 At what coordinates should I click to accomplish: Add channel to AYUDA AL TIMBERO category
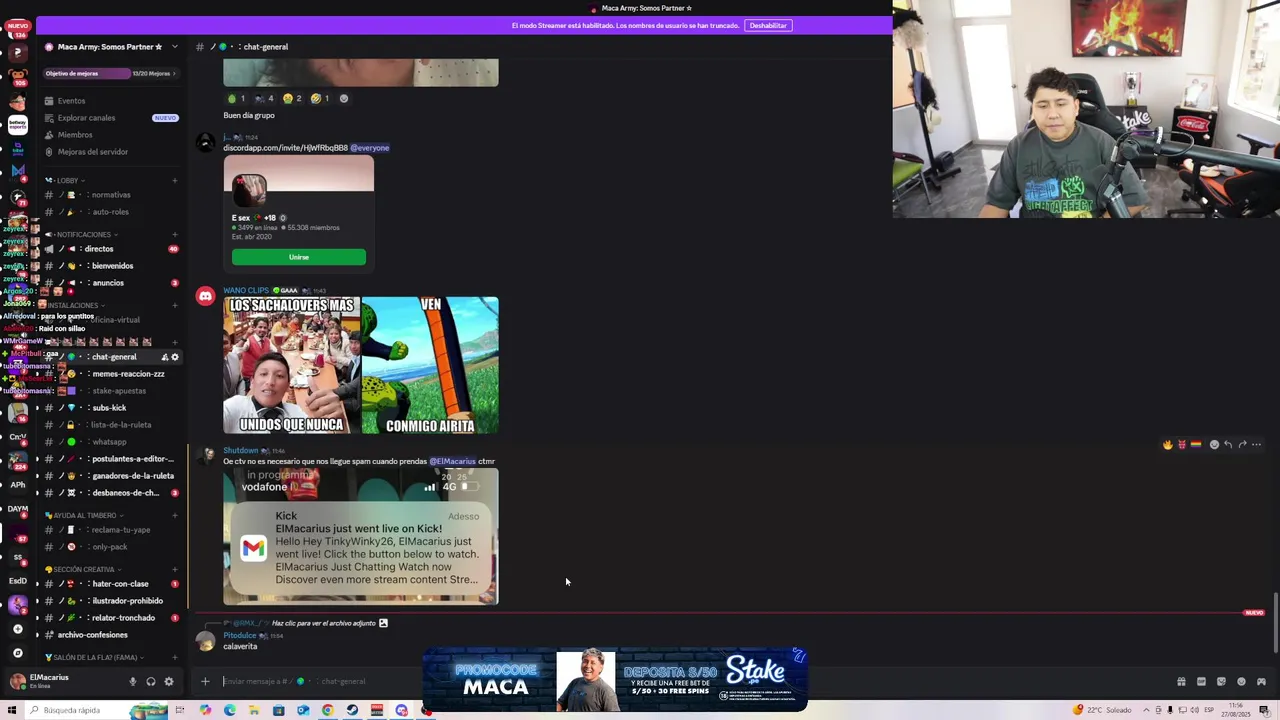pyautogui.click(x=174, y=516)
